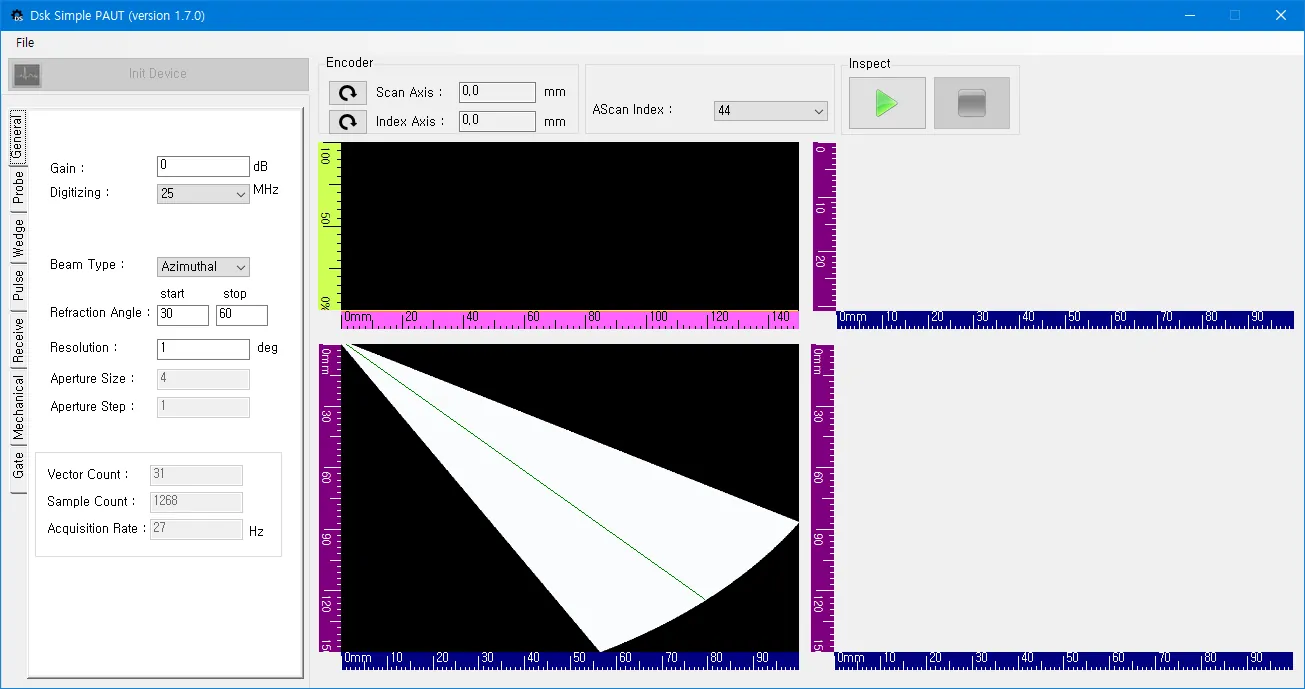1305x689 pixels.
Task: Click the Aperture Step field
Action: pos(203,407)
